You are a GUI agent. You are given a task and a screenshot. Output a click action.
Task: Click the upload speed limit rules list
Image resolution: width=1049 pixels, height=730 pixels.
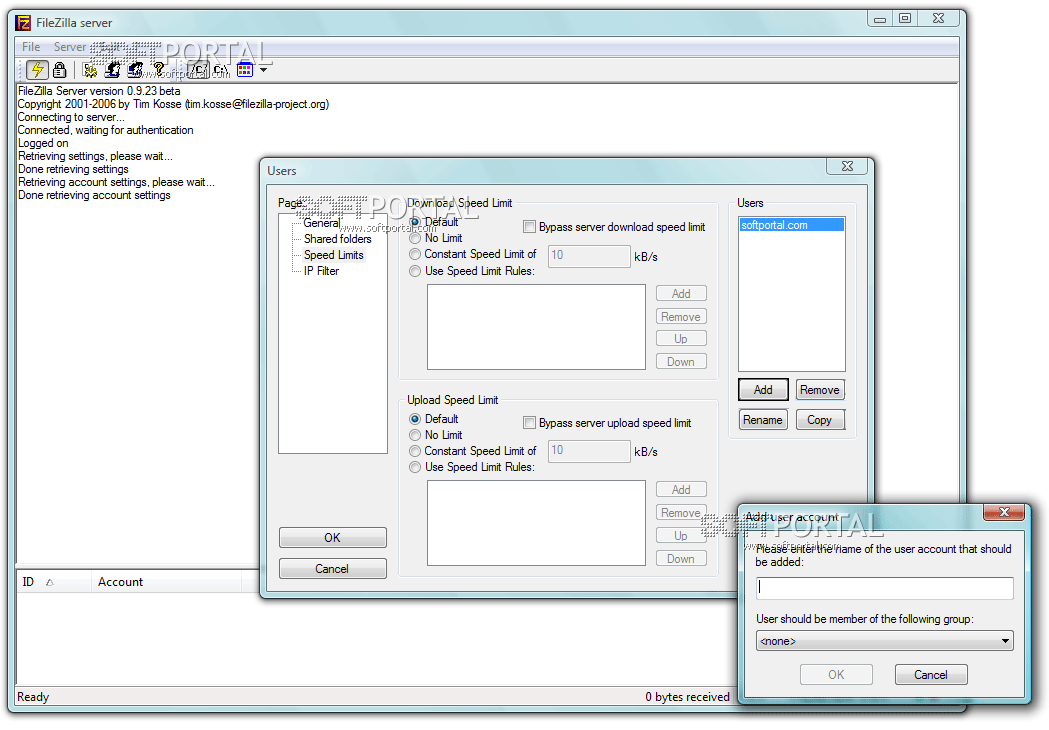click(537, 523)
